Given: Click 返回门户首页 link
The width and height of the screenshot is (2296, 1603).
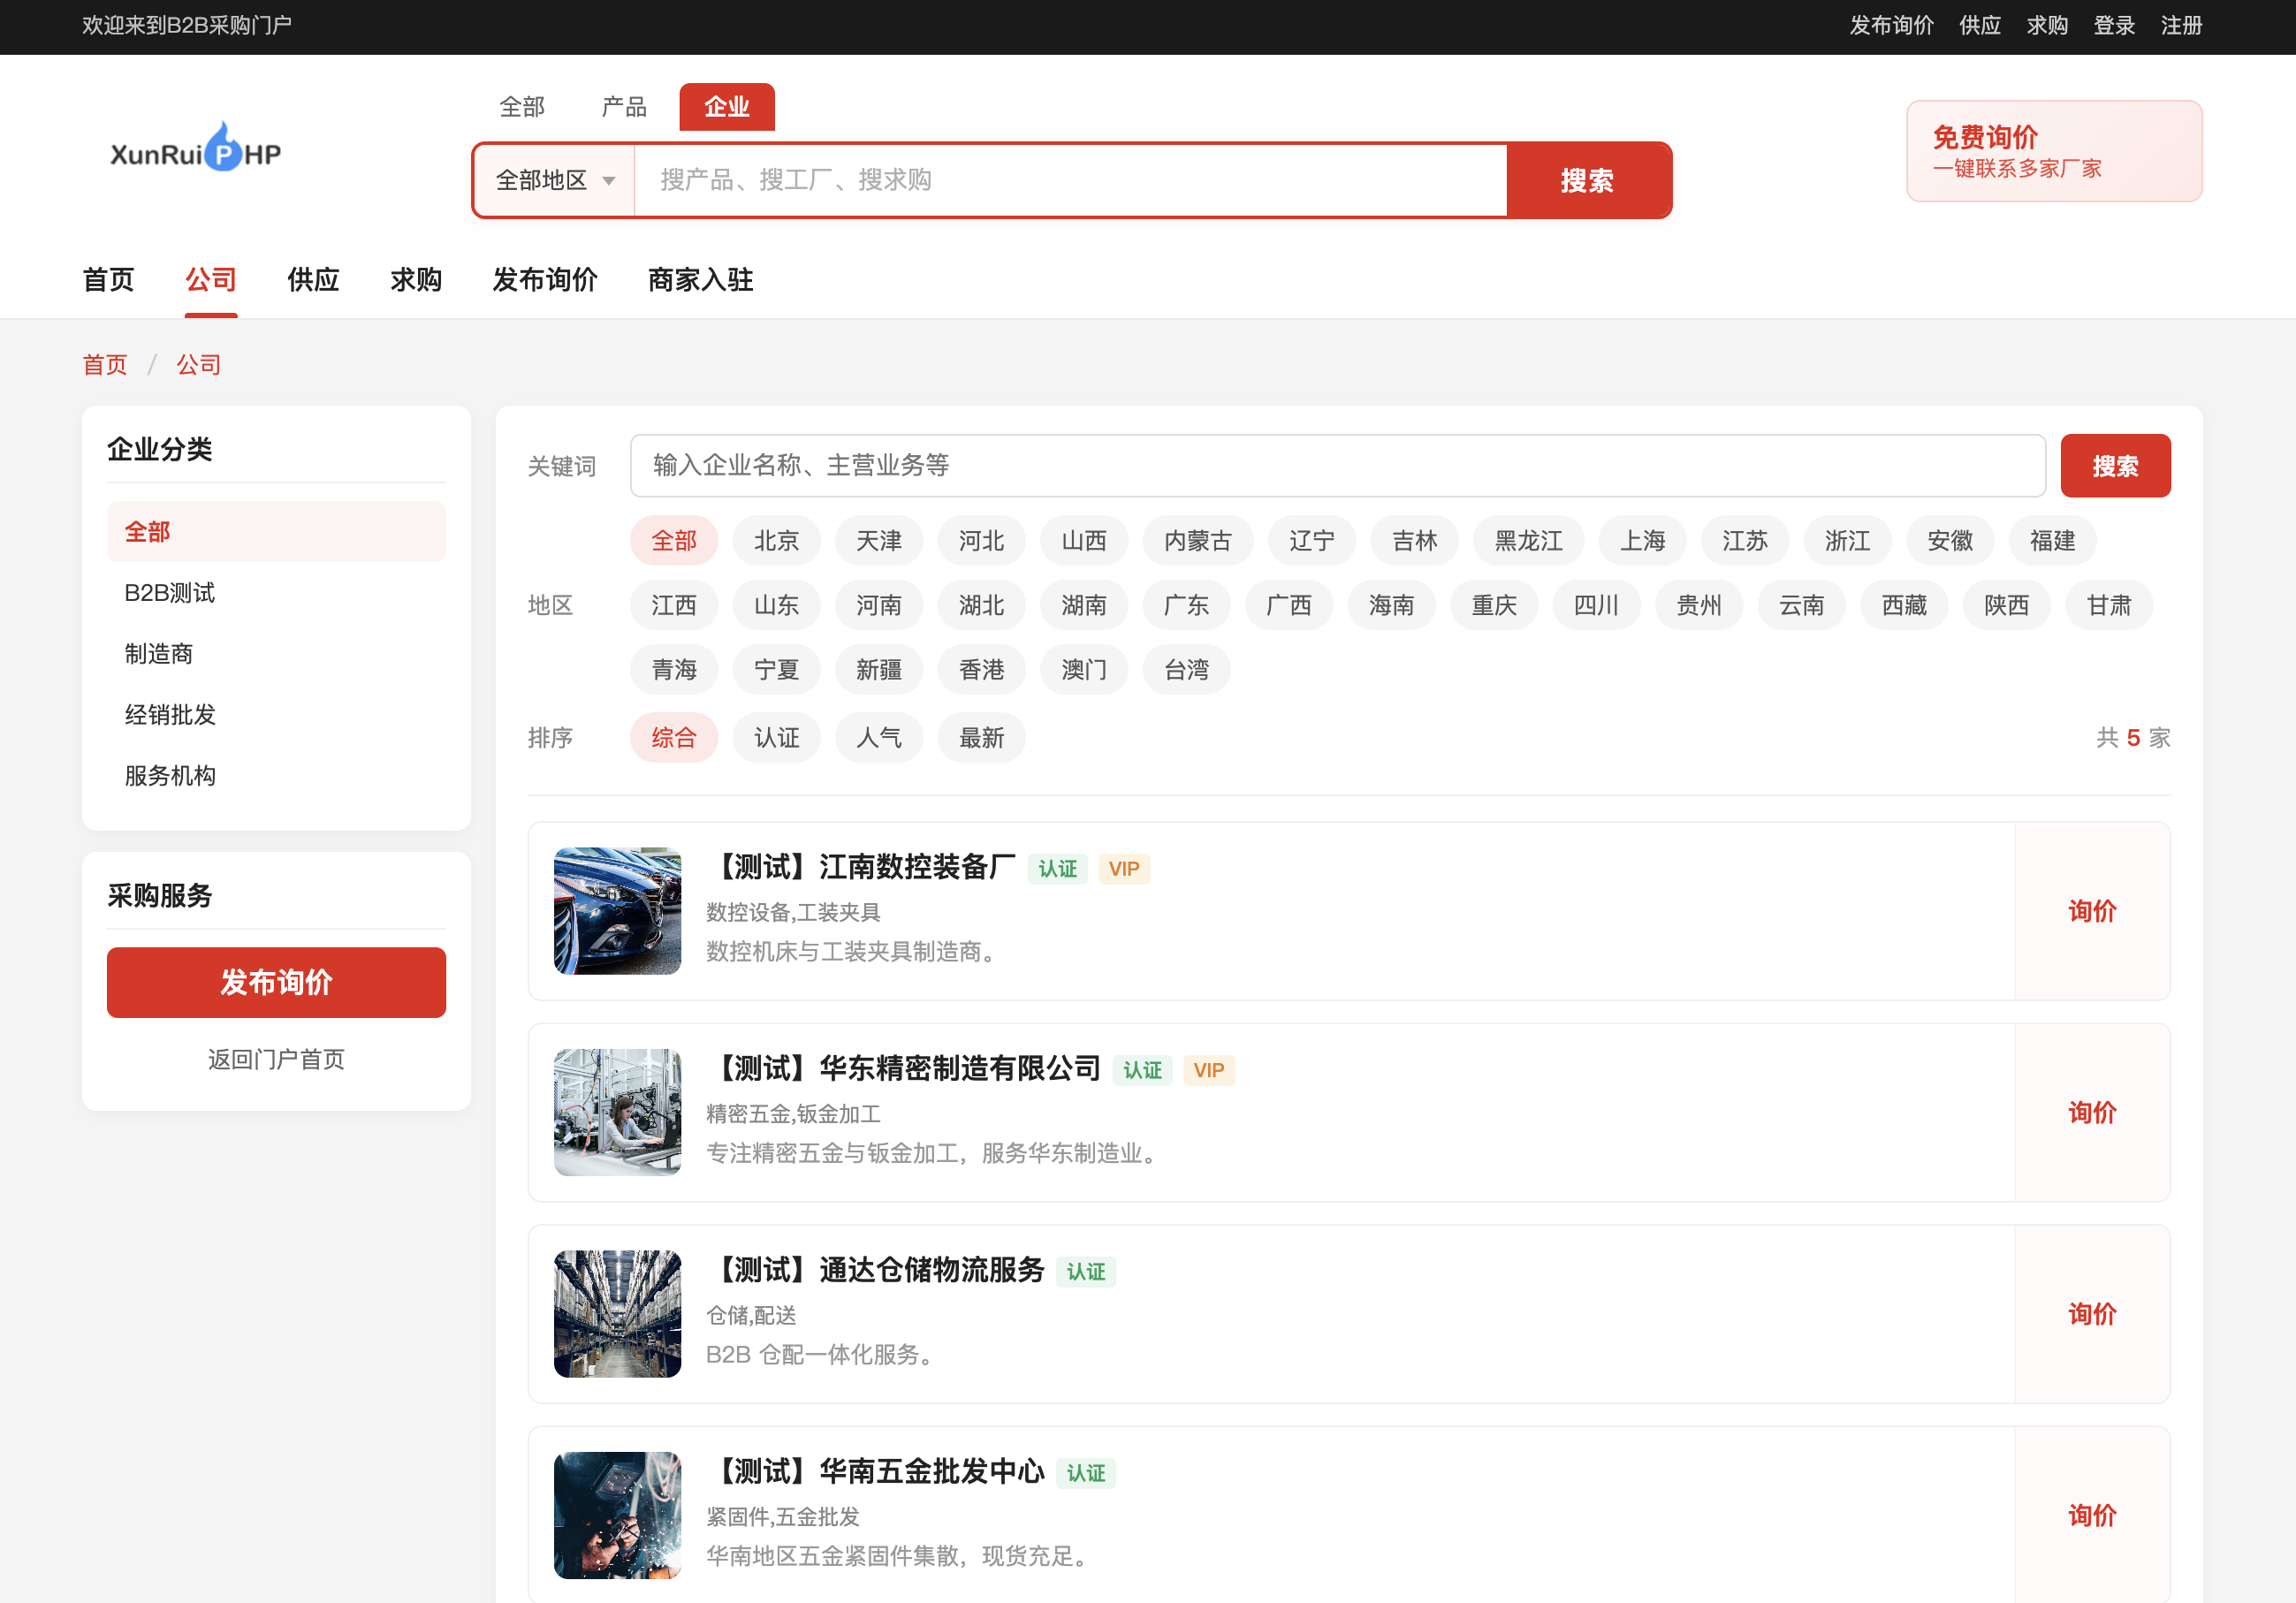Looking at the screenshot, I should pos(276,1059).
